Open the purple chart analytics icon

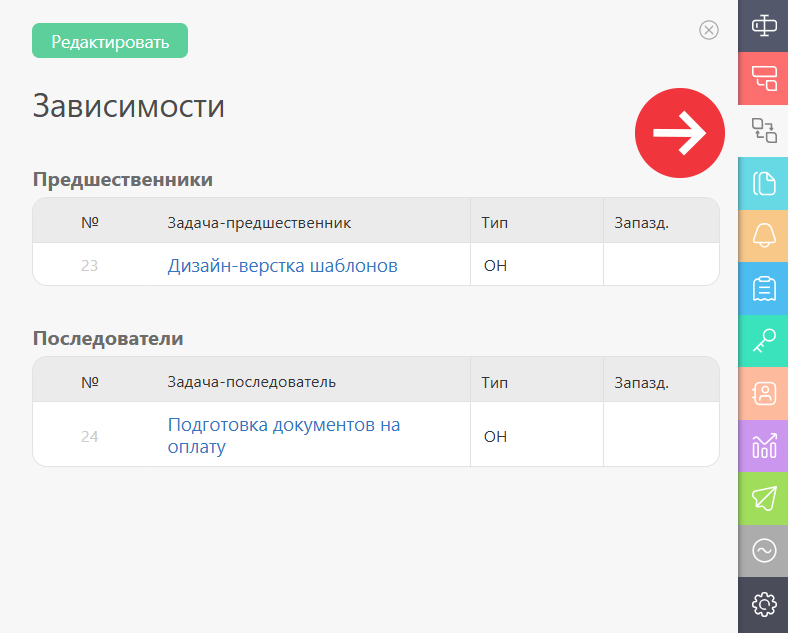[x=763, y=446]
